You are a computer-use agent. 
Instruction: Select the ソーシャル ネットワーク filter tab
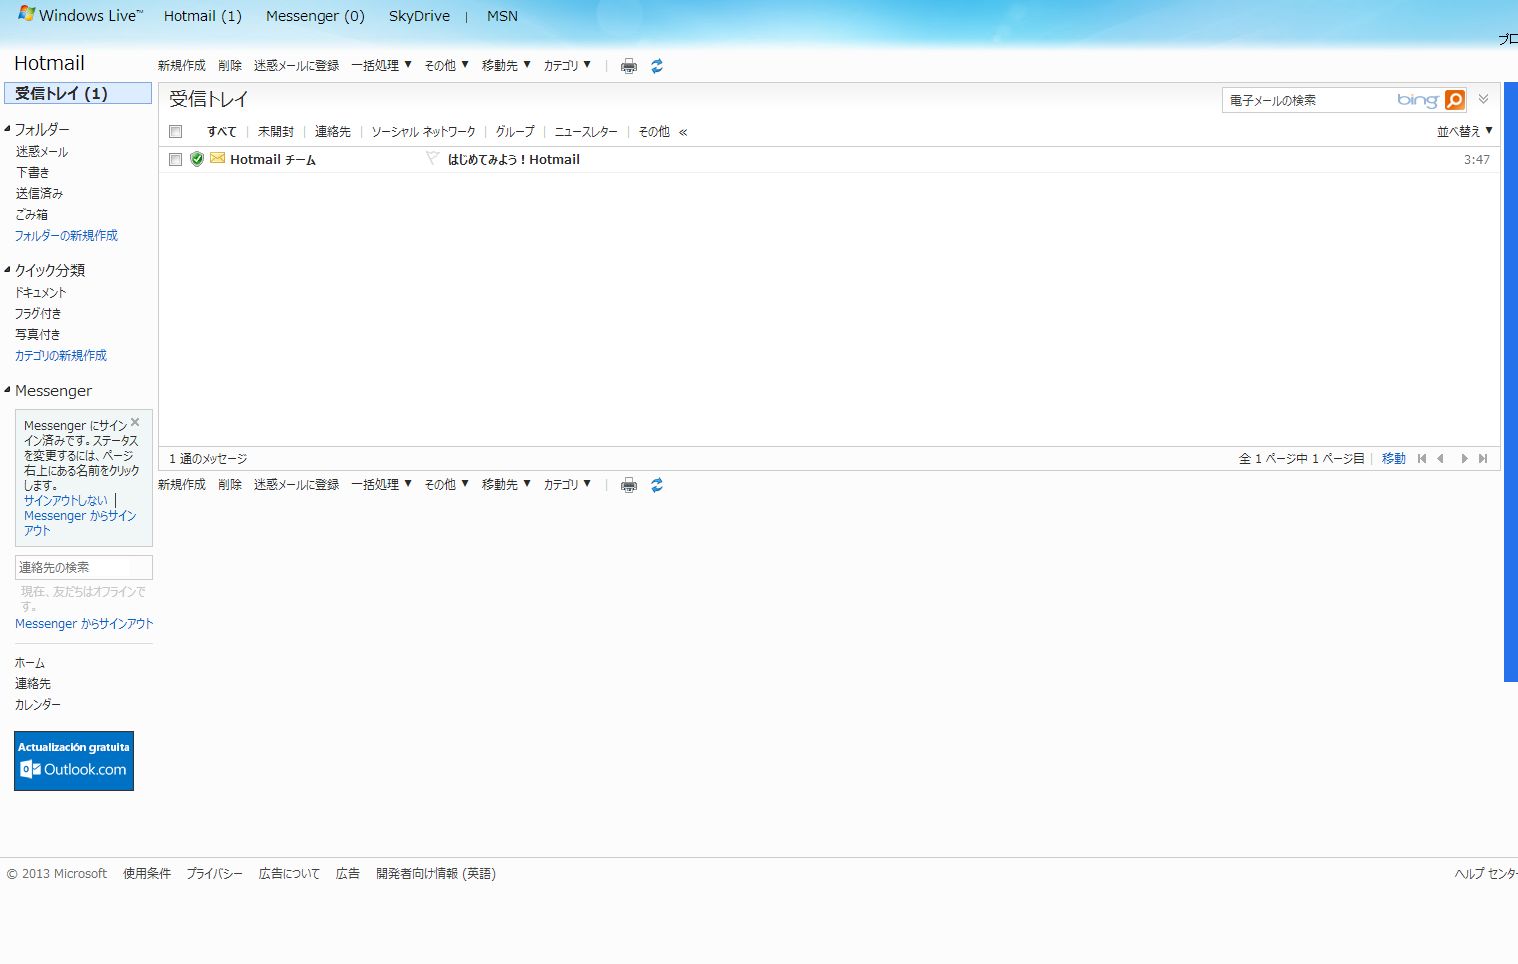point(424,131)
